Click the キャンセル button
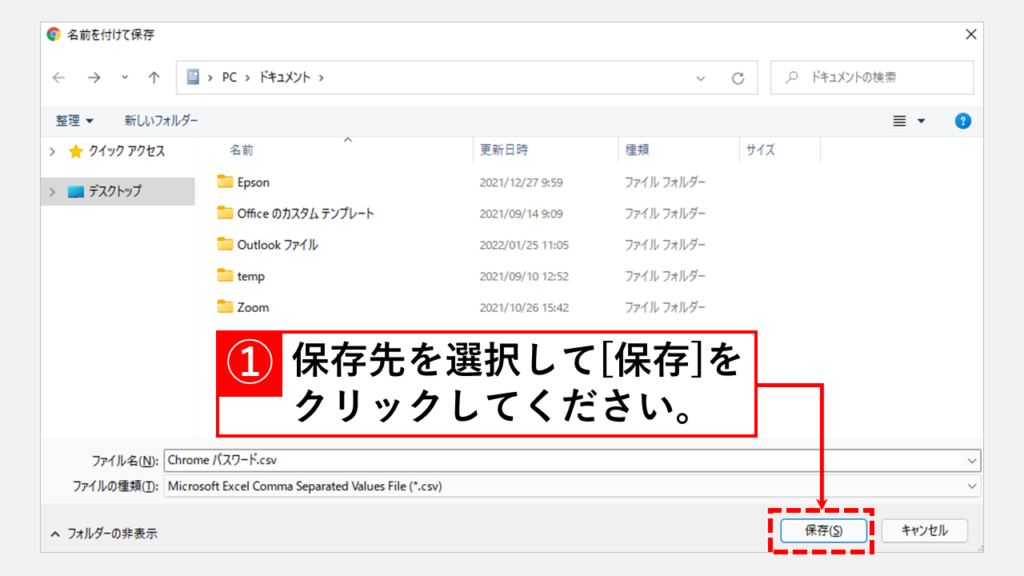 coord(924,531)
